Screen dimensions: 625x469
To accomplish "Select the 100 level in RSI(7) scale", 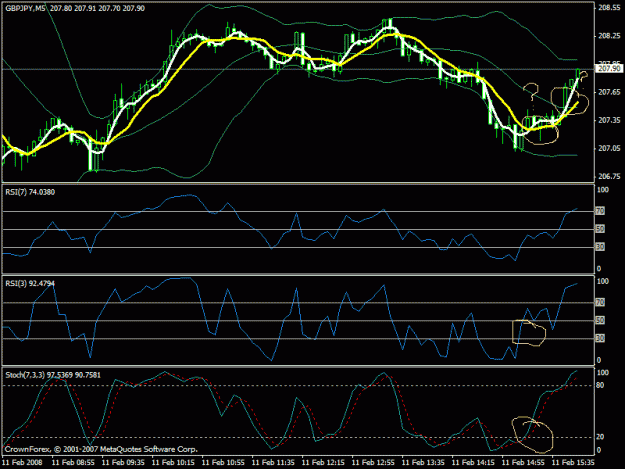I will pos(603,190).
